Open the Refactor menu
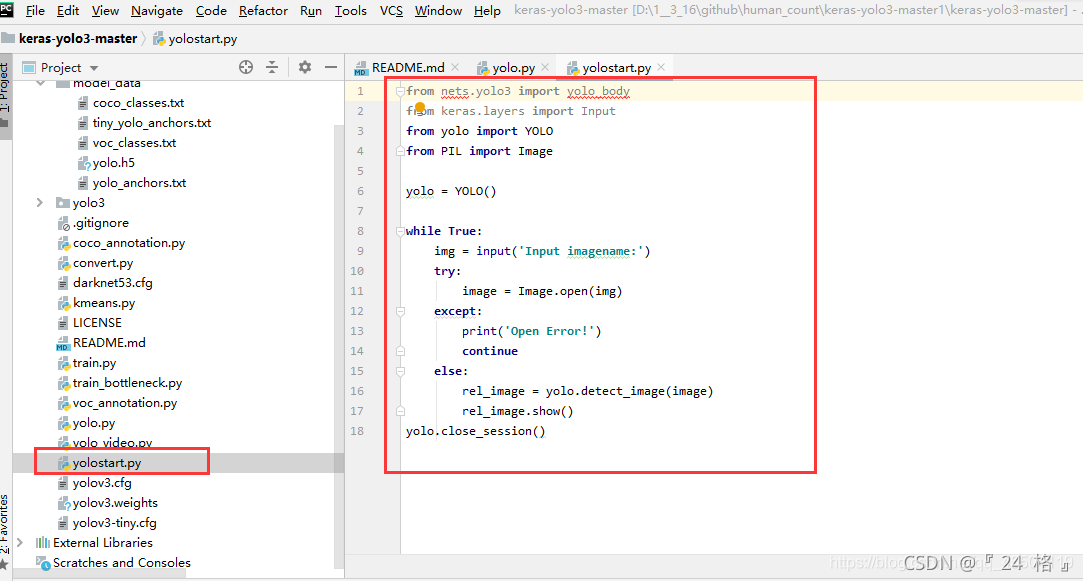 click(263, 11)
